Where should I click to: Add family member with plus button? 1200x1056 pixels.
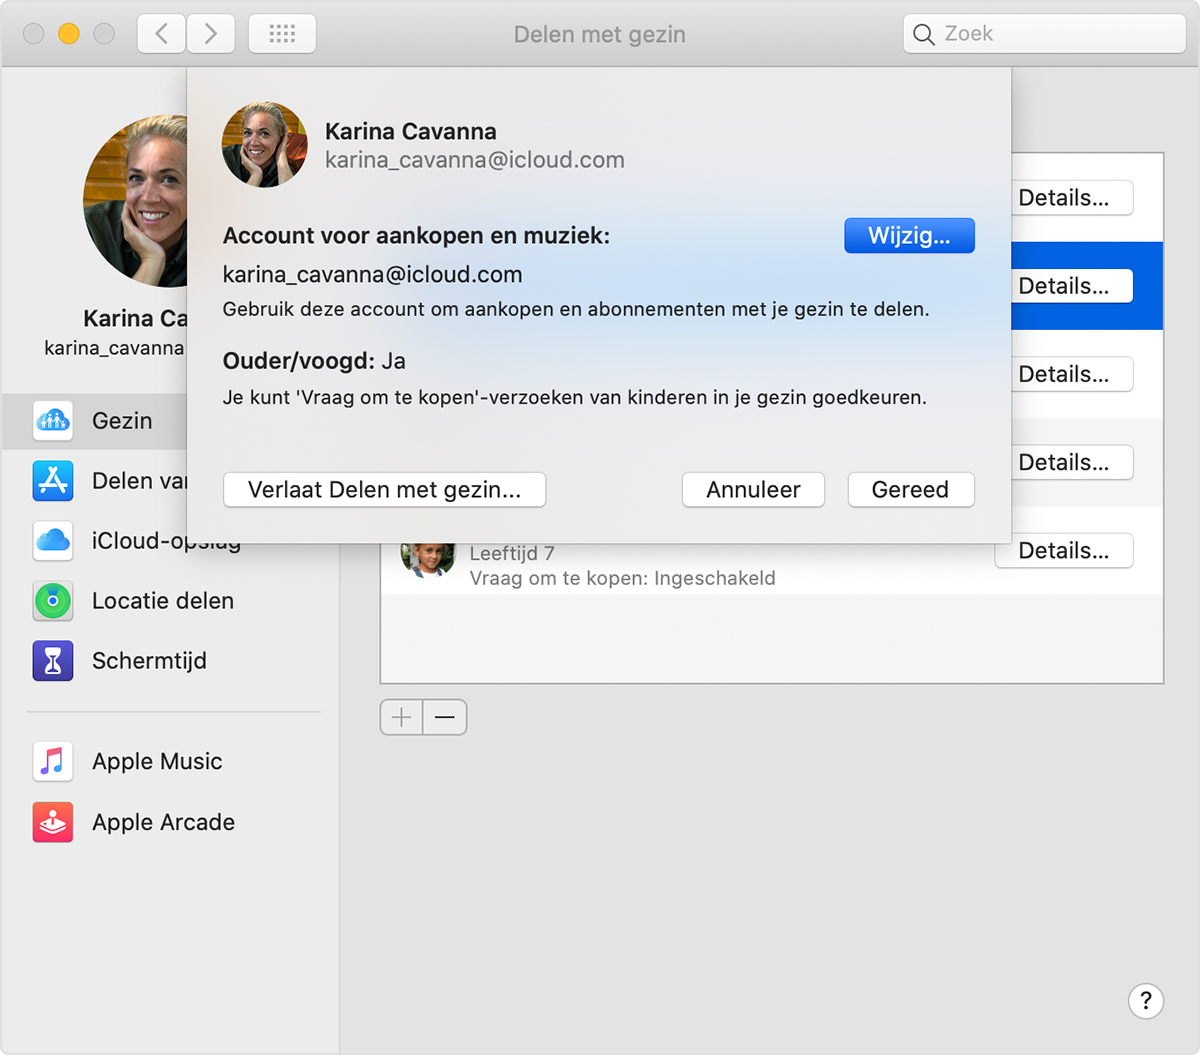(x=401, y=717)
